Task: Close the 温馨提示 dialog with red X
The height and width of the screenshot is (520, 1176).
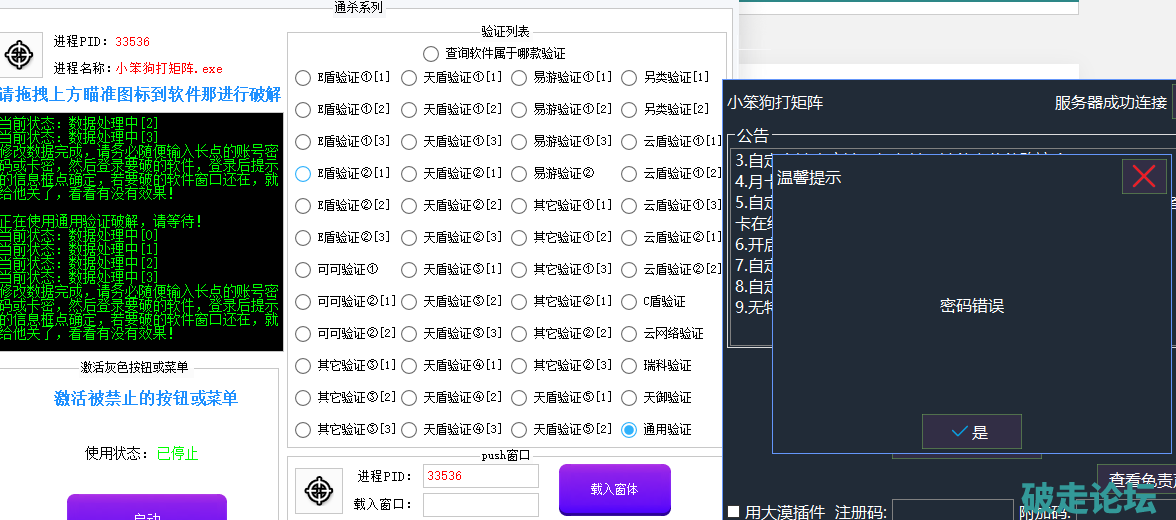Action: tap(1144, 177)
